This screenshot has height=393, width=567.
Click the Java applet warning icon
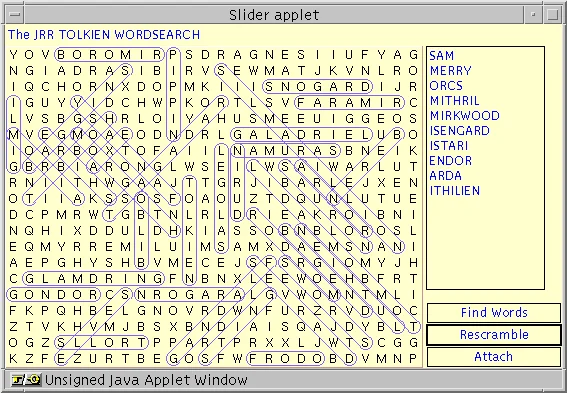(x=26, y=380)
